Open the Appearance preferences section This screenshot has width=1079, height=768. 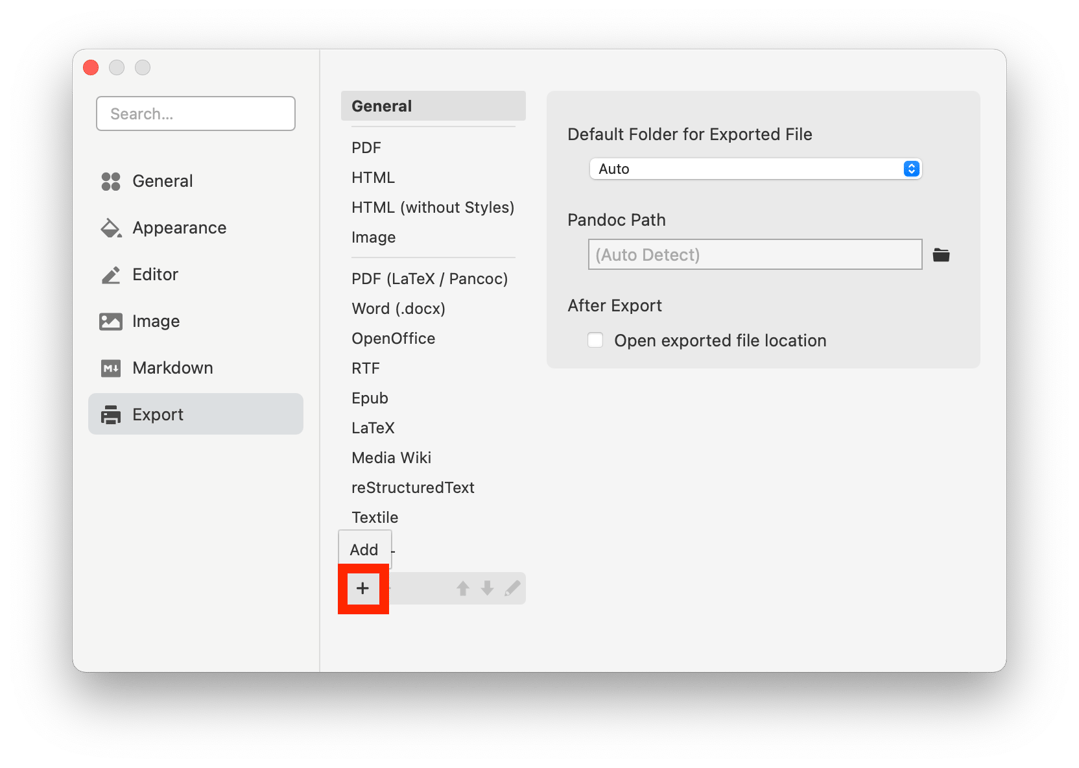point(179,228)
